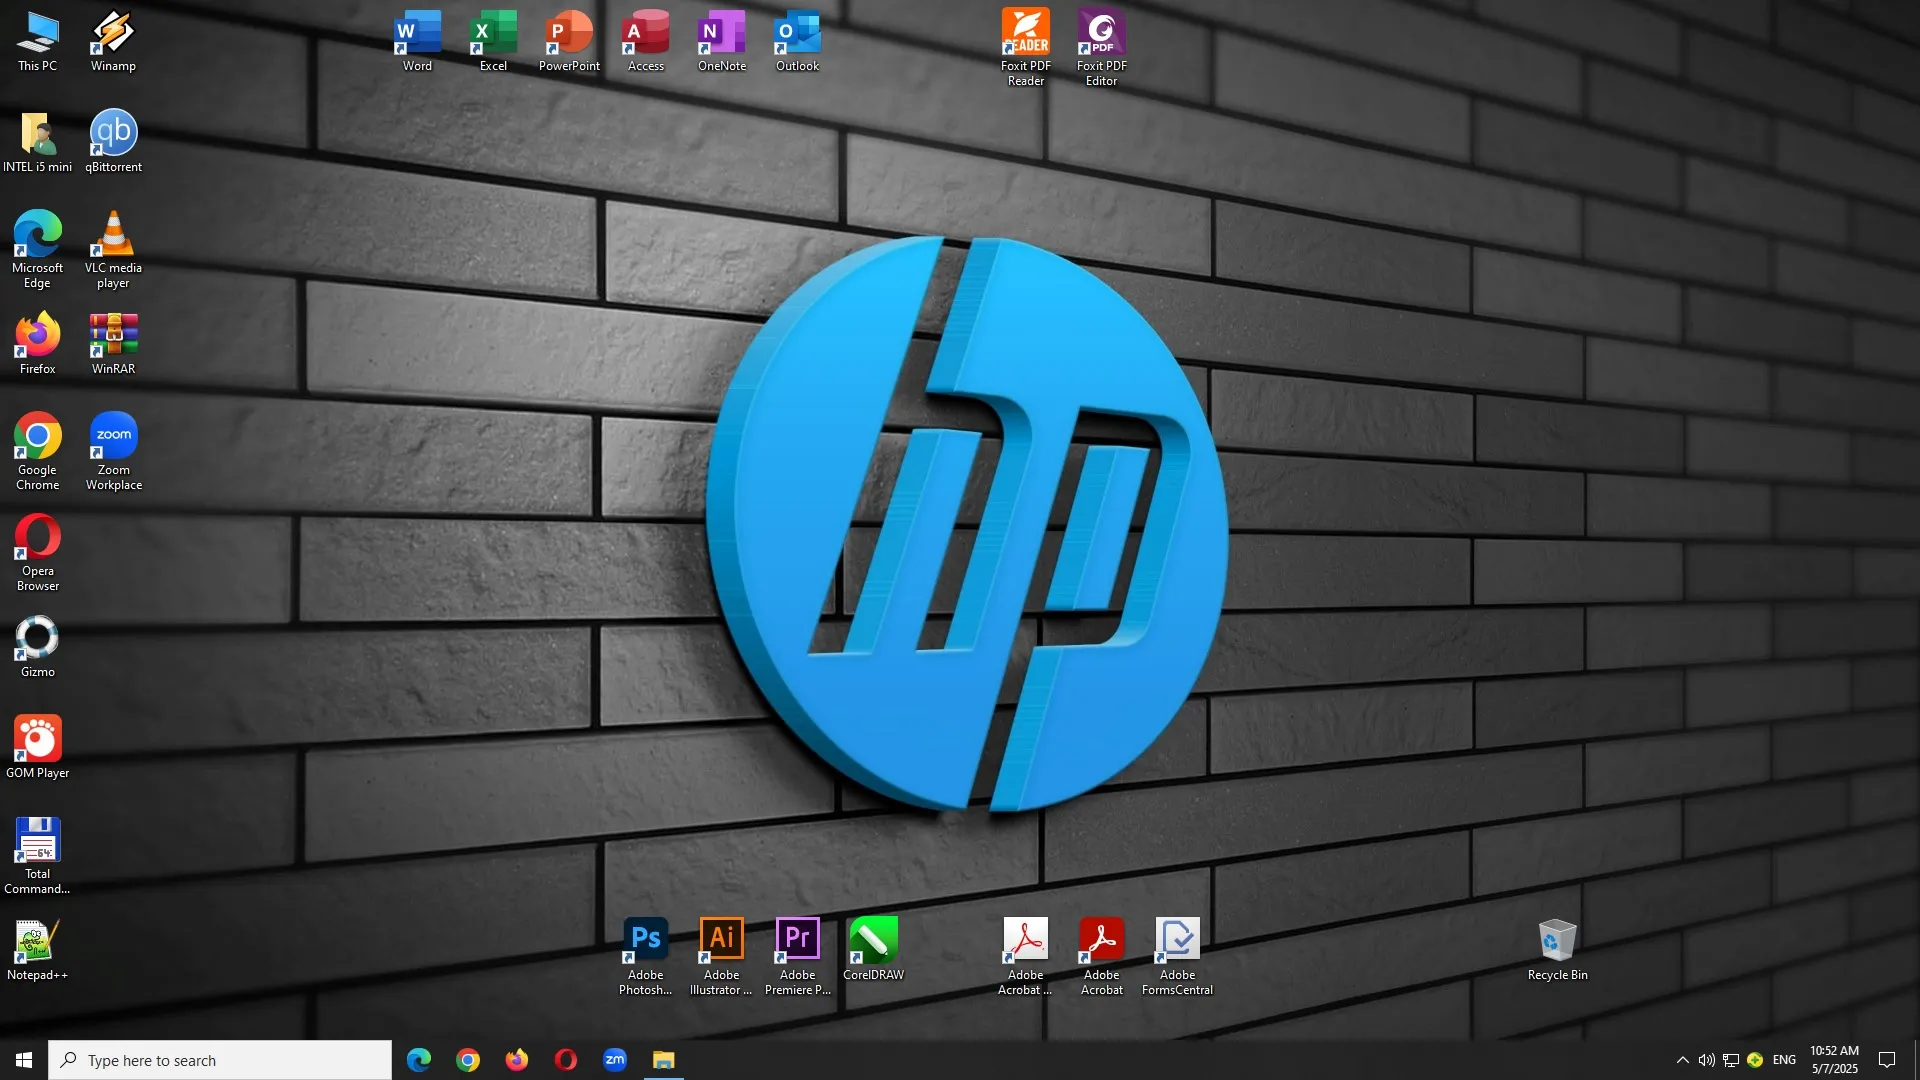Screen dimensions: 1920x1080
Task: Select the Zoom Workplace desktop icon
Action: pos(113,452)
